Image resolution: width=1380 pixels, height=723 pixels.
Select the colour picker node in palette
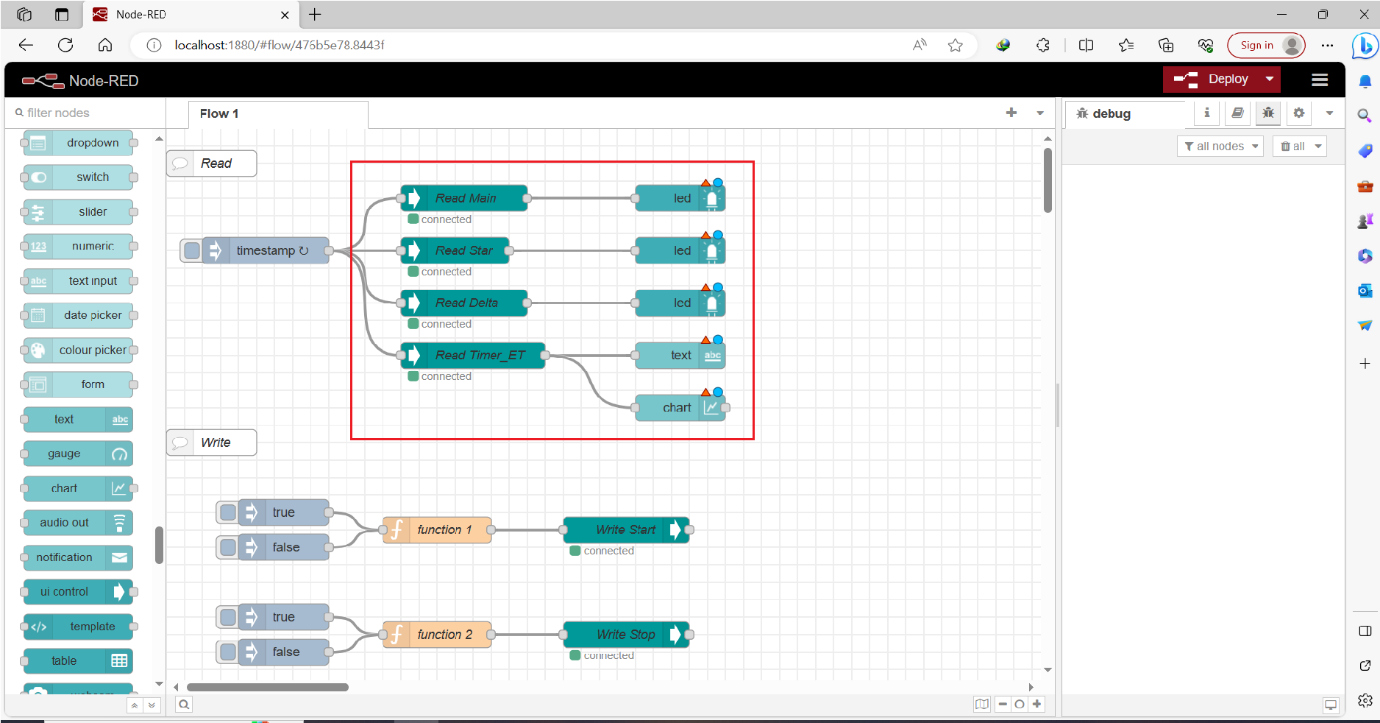coord(78,349)
